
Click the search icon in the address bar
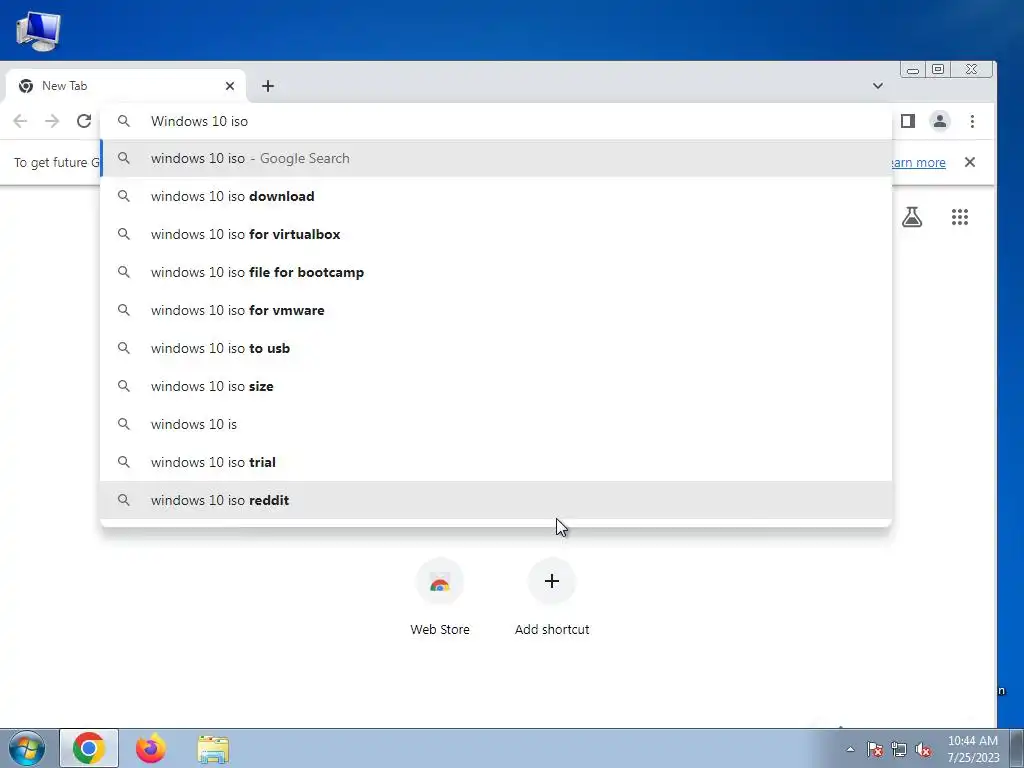coord(123,121)
